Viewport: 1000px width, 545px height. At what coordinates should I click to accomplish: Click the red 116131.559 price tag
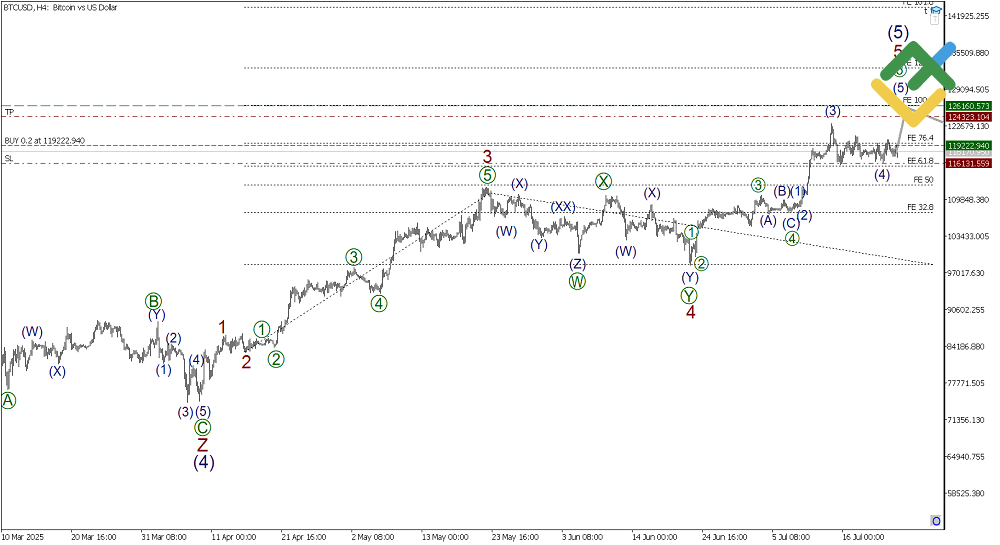tap(967, 163)
